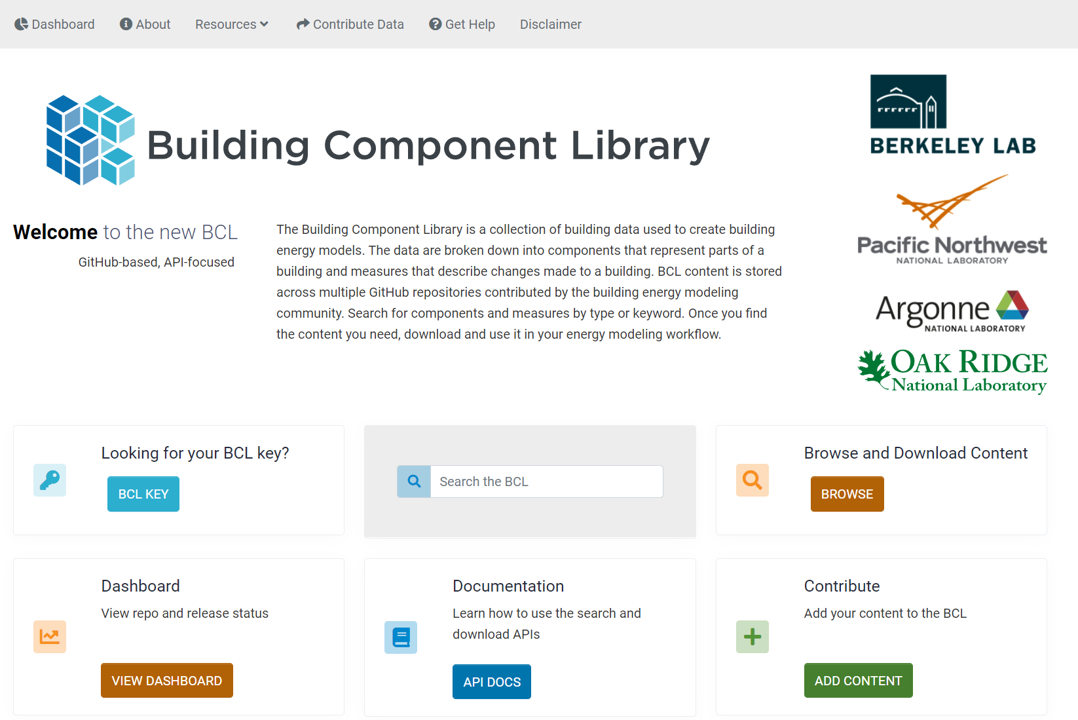Select the Dashboard chart icon

pyautogui.click(x=49, y=637)
